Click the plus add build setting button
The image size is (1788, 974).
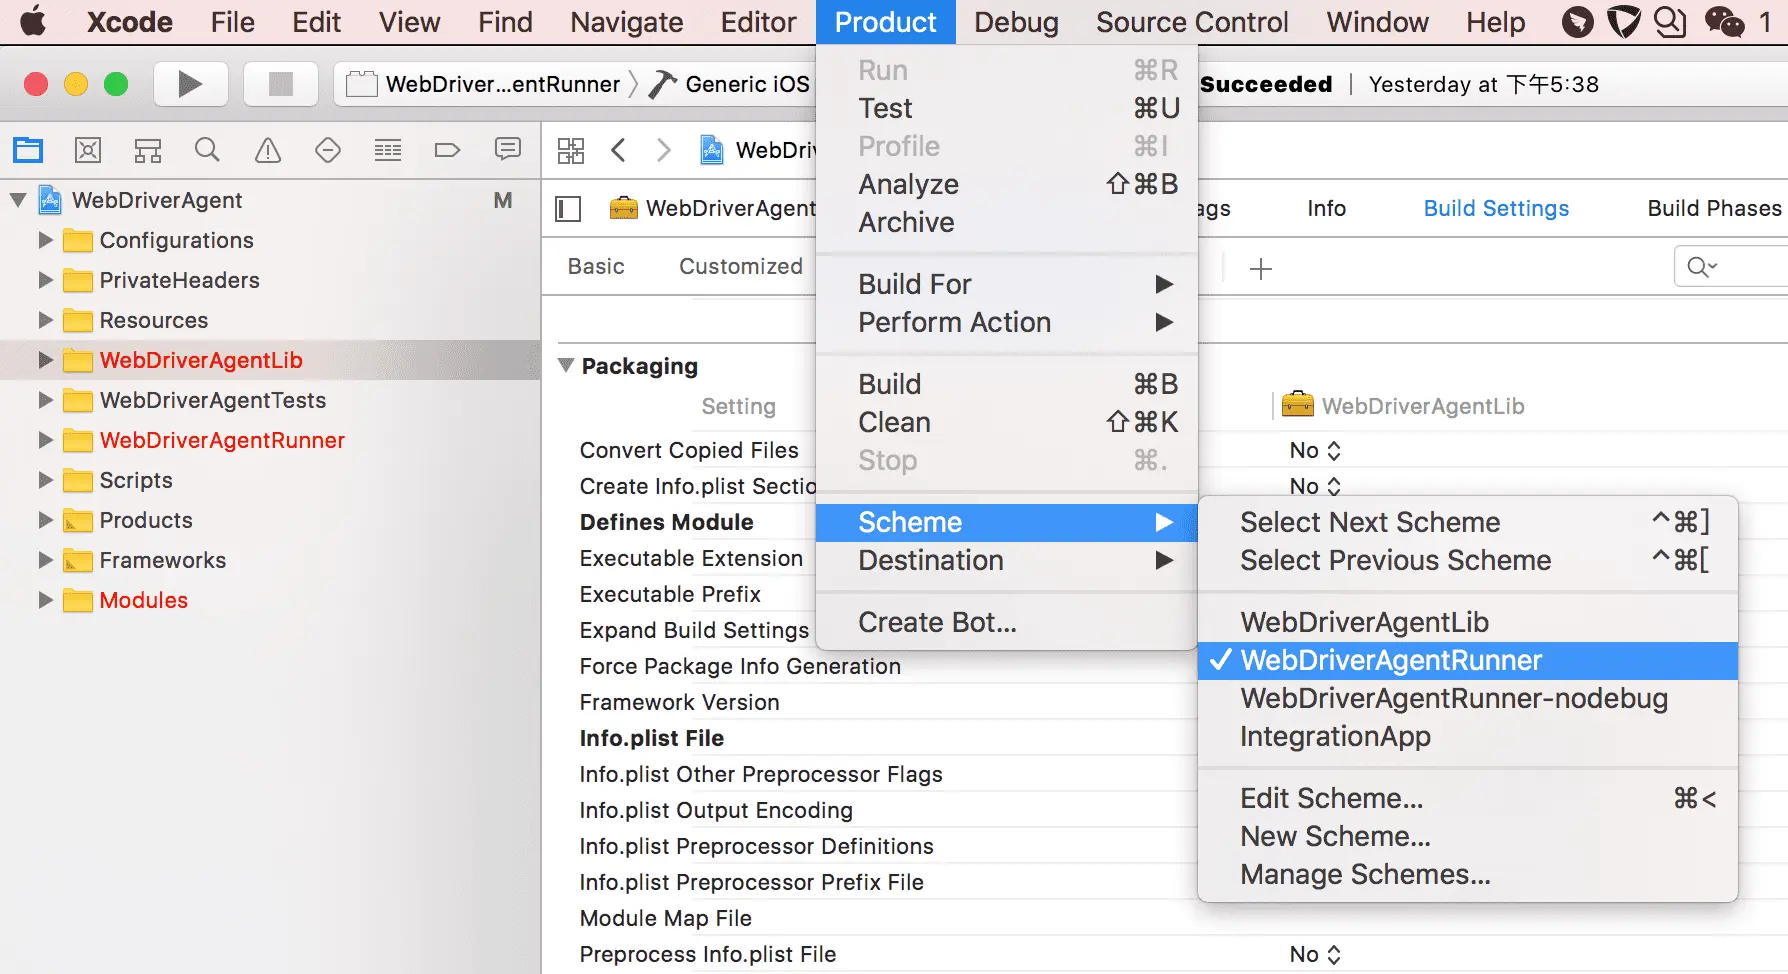coord(1261,268)
